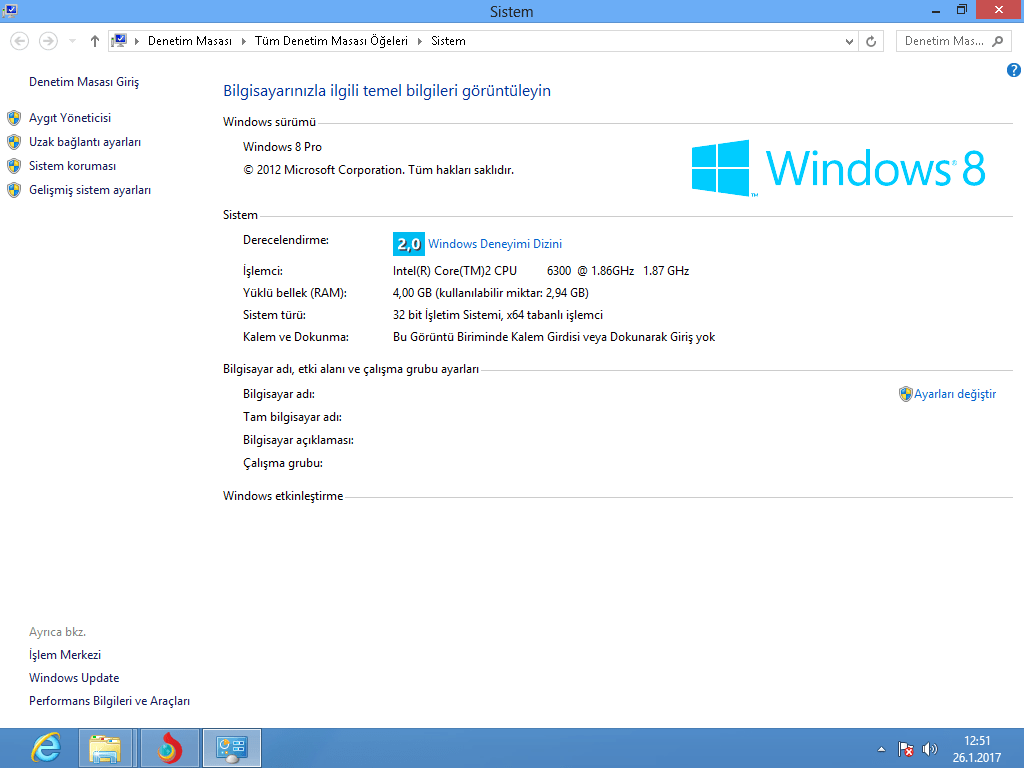
Task: Restore down the Sistem window
Action: [x=962, y=10]
